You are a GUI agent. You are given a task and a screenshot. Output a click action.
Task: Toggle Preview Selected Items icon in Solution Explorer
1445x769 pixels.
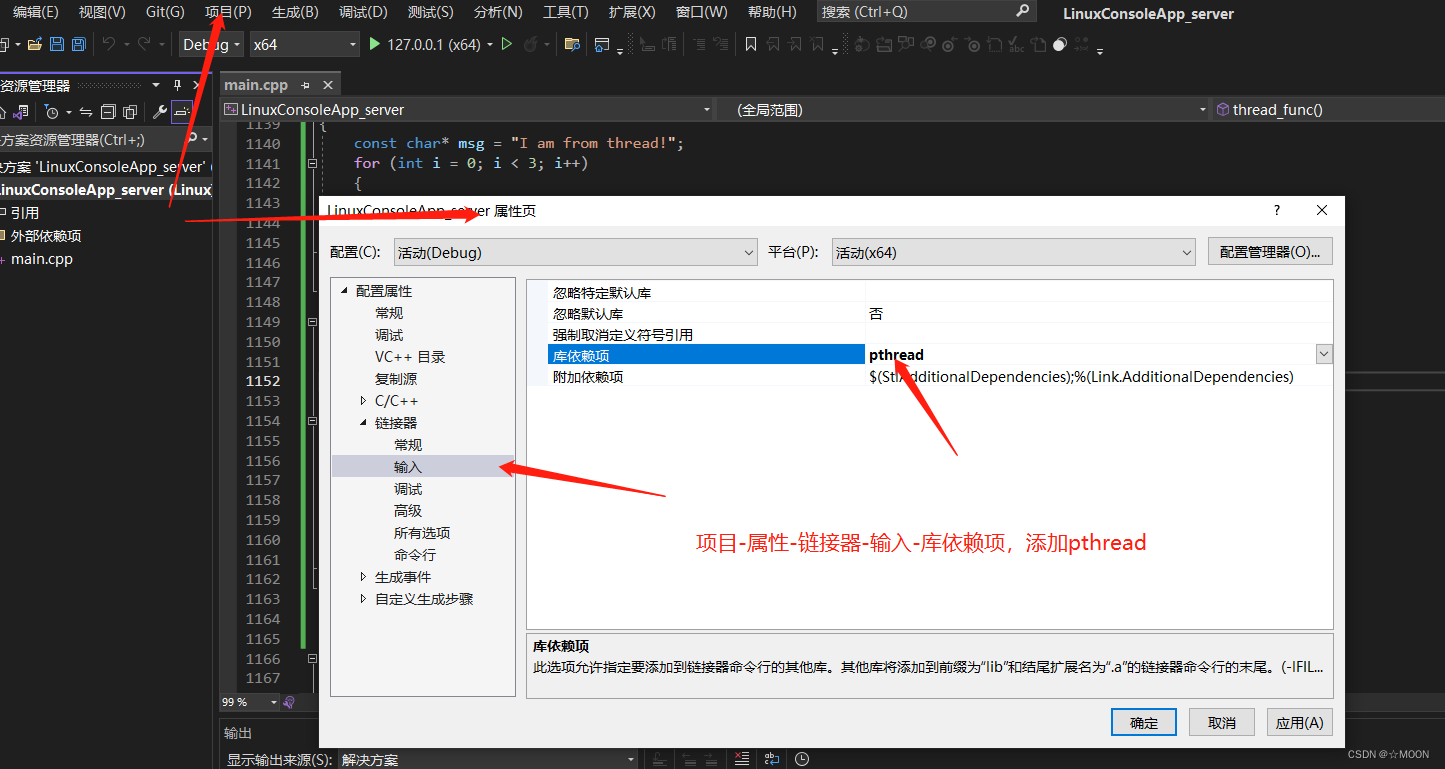coord(181,112)
